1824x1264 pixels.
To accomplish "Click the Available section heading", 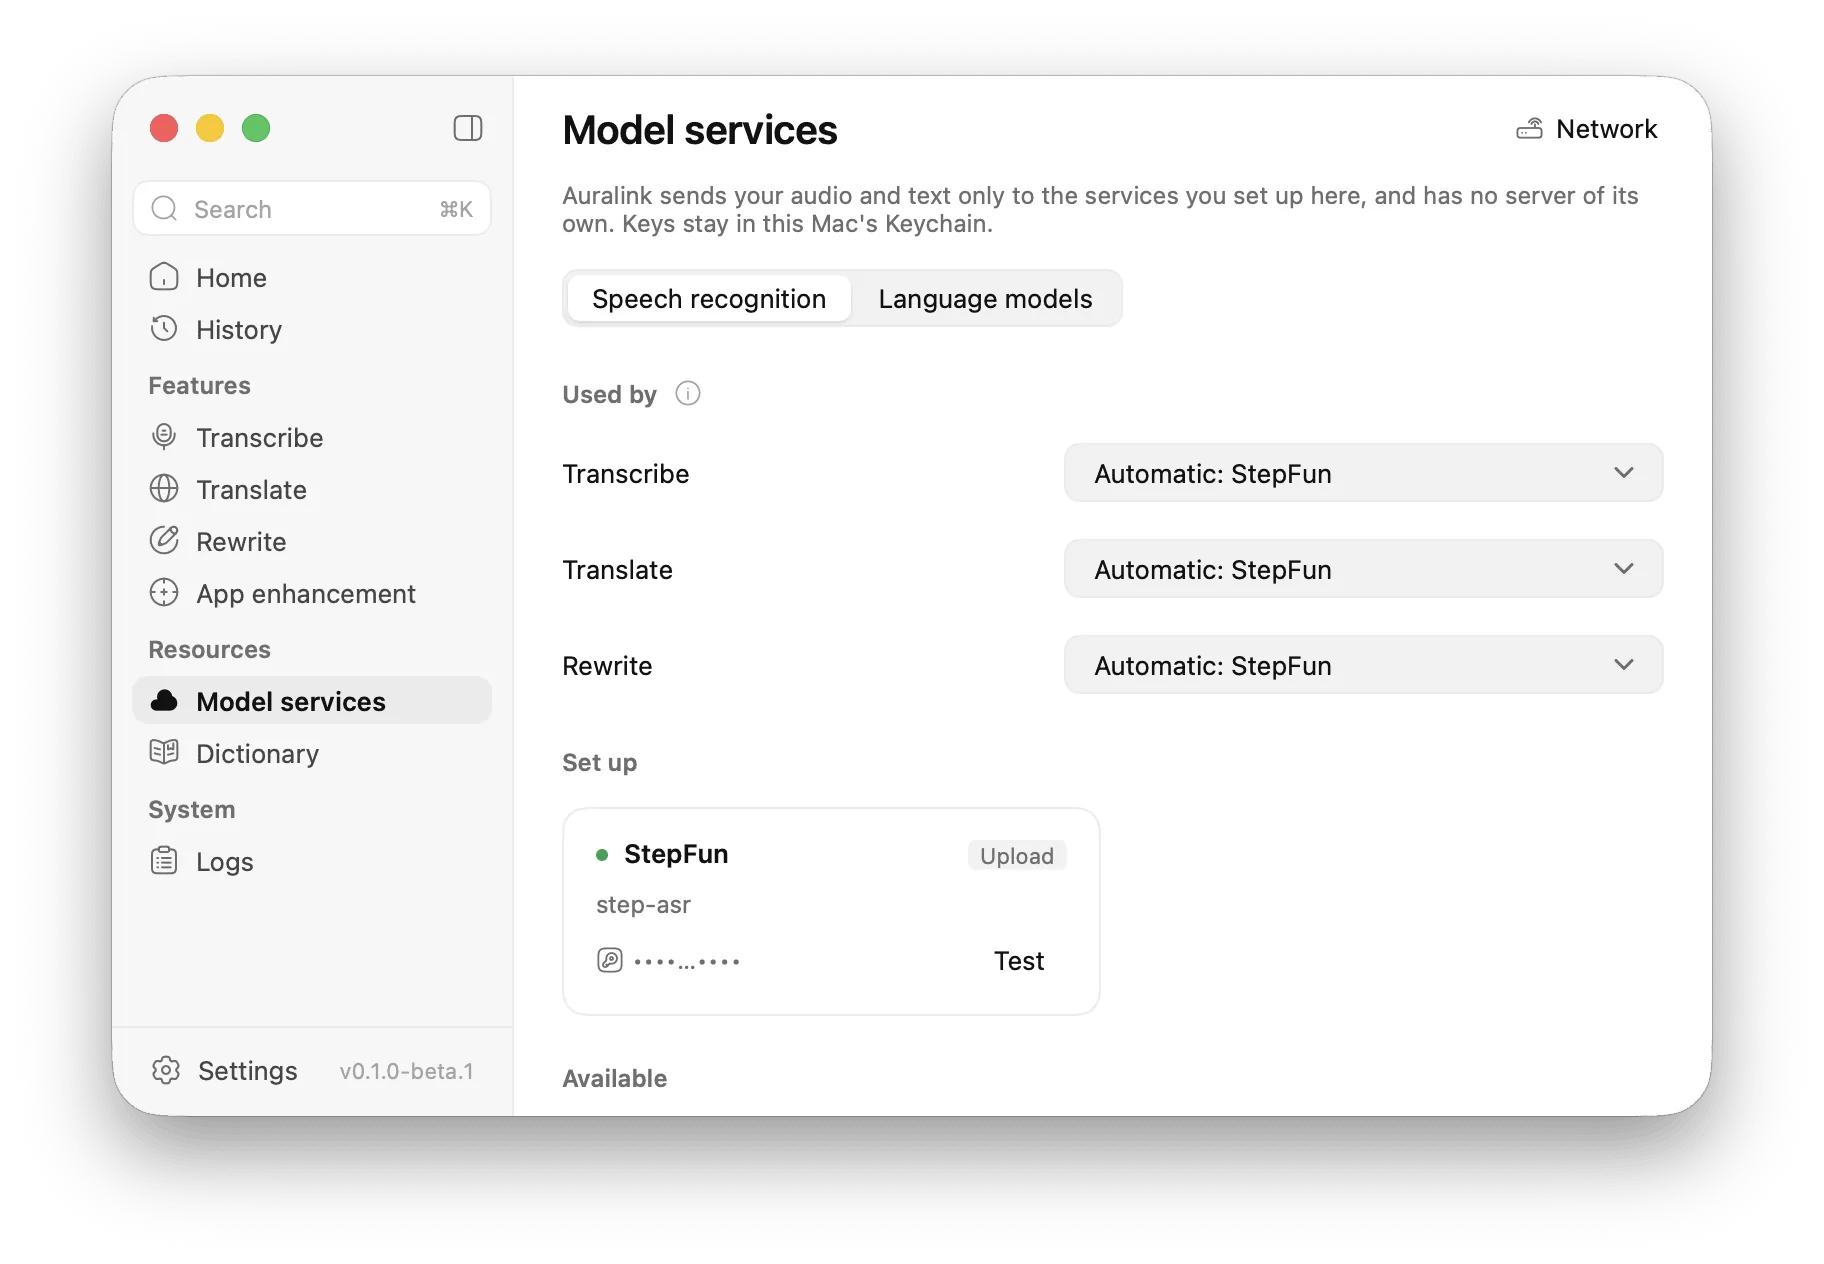I will [x=615, y=1078].
